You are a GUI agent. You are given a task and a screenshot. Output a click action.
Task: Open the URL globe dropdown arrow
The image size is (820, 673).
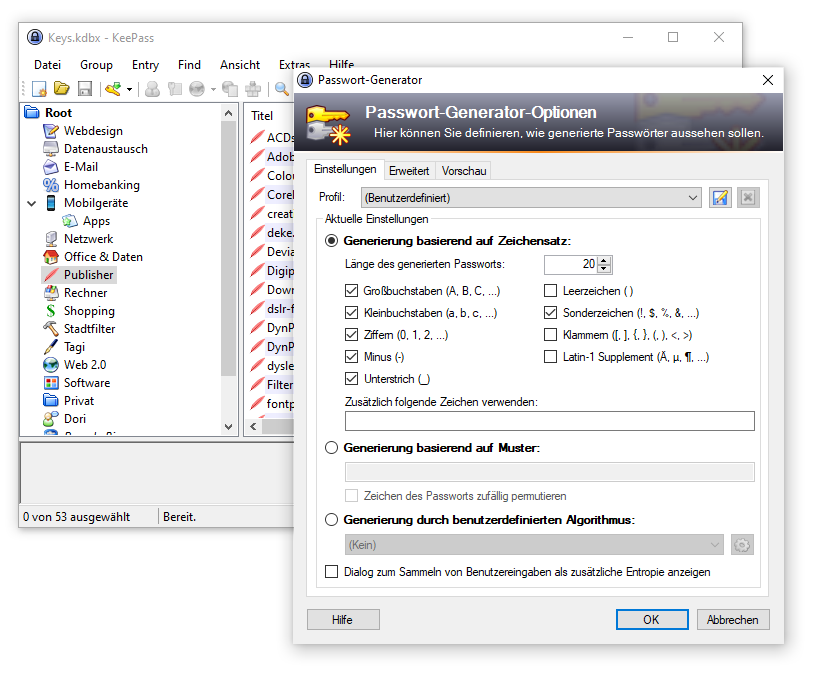pyautogui.click(x=213, y=89)
